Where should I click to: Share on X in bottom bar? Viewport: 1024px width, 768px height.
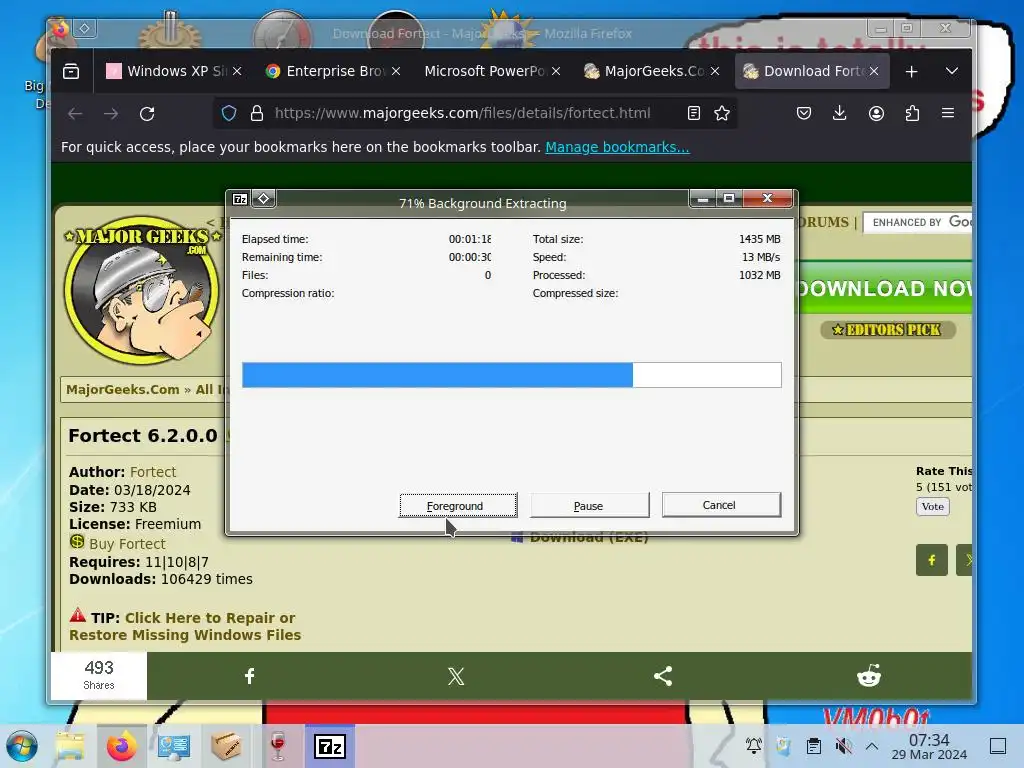click(x=456, y=676)
